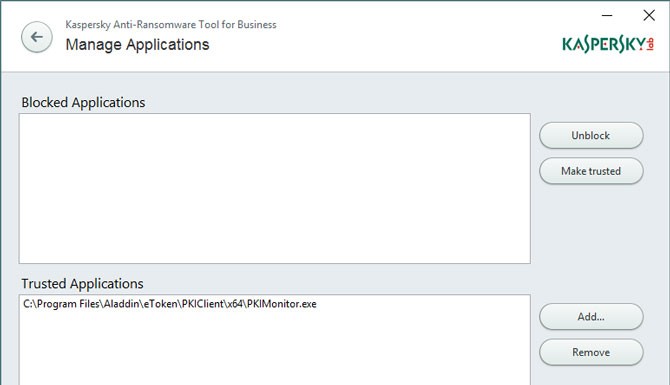Image resolution: width=670 pixels, height=385 pixels.
Task: Click the Kaspersky Anti-Ransomware Tool for Business title
Action: [x=171, y=24]
